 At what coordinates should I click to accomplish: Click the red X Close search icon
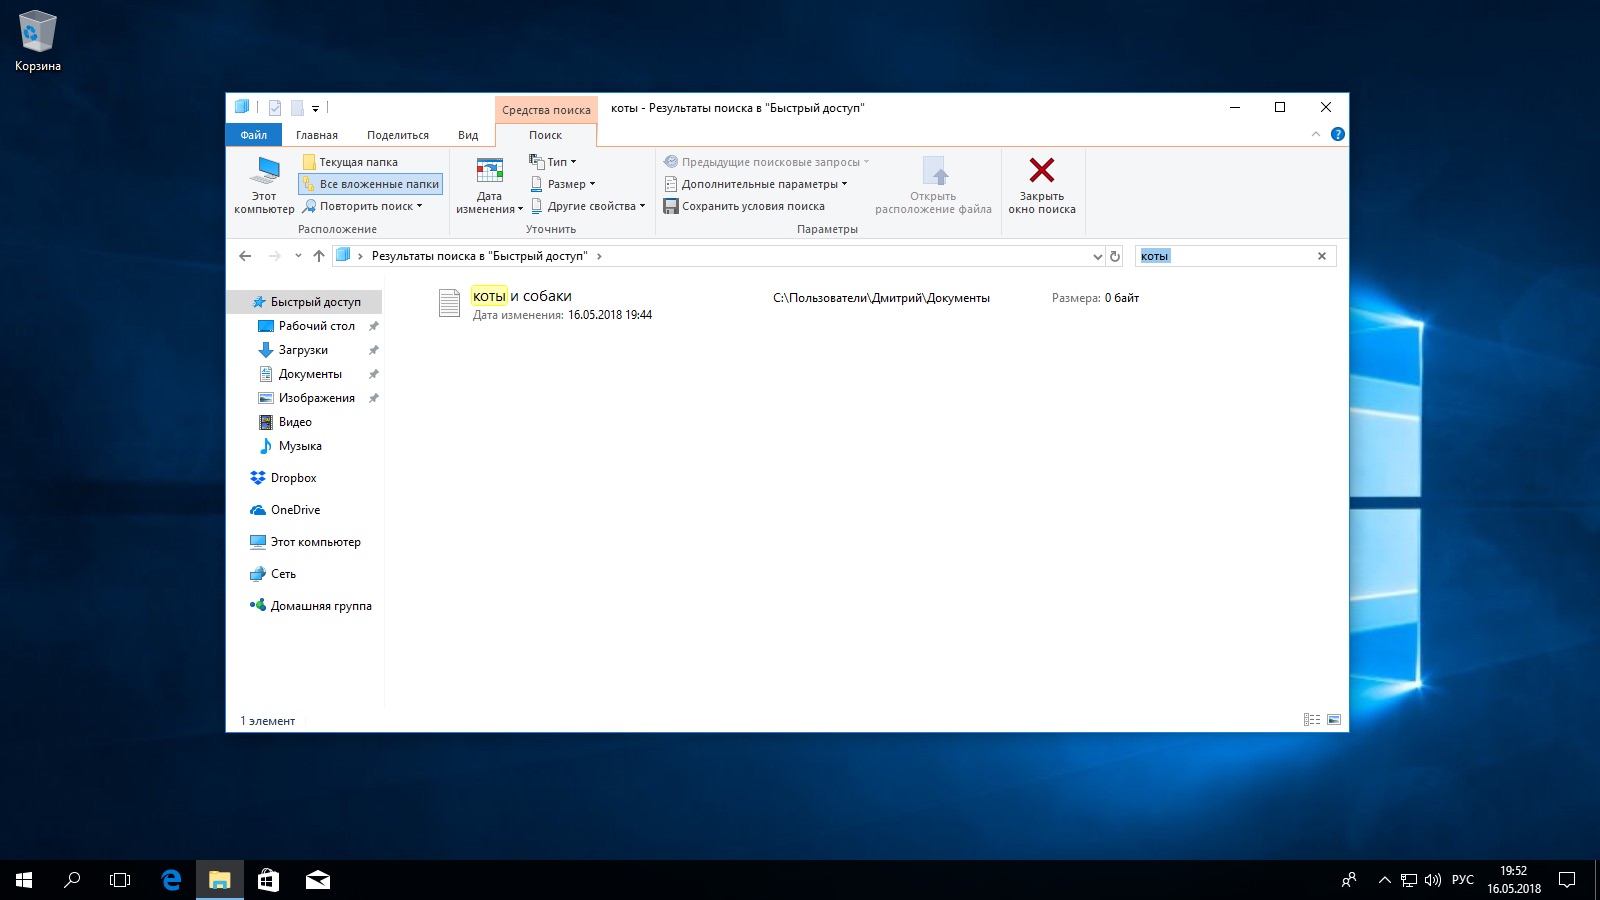pyautogui.click(x=1041, y=171)
